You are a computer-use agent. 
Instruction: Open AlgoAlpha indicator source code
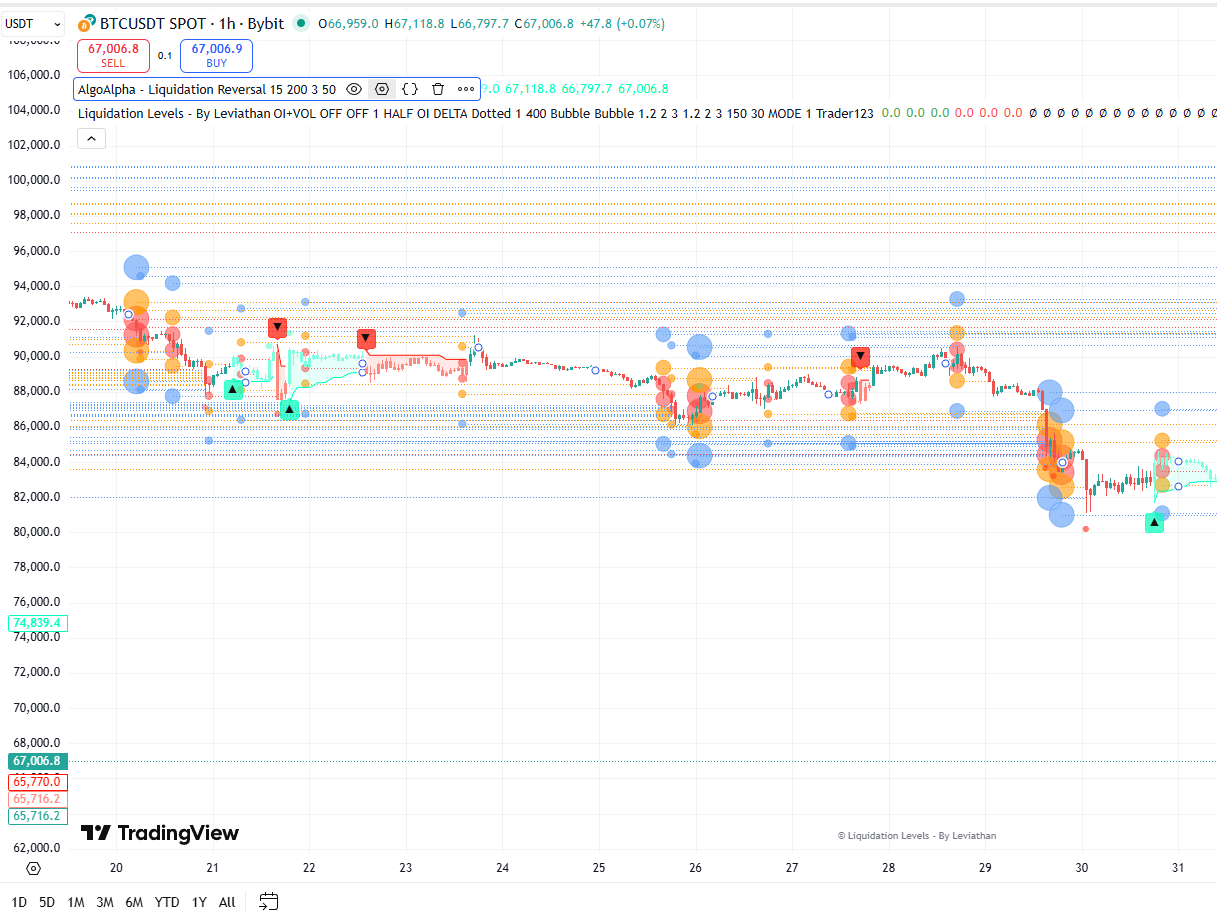click(410, 89)
